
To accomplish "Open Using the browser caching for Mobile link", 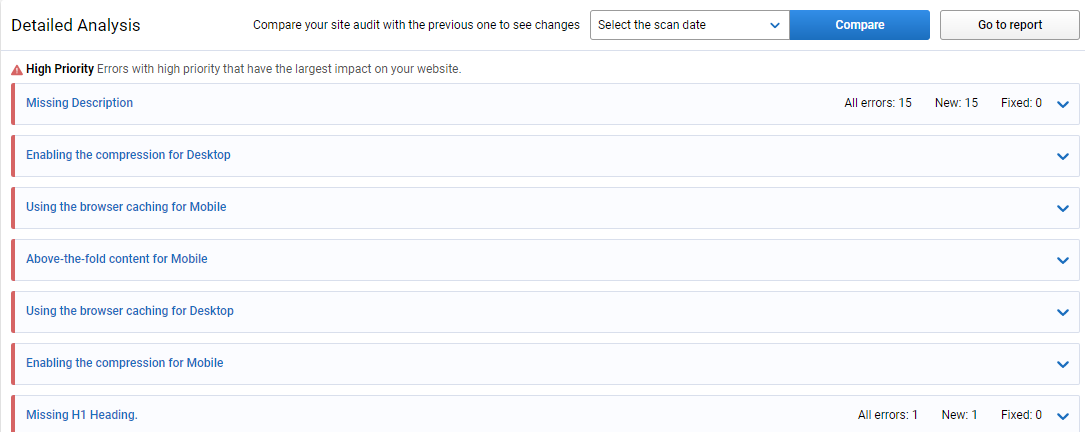I will click(x=126, y=206).
